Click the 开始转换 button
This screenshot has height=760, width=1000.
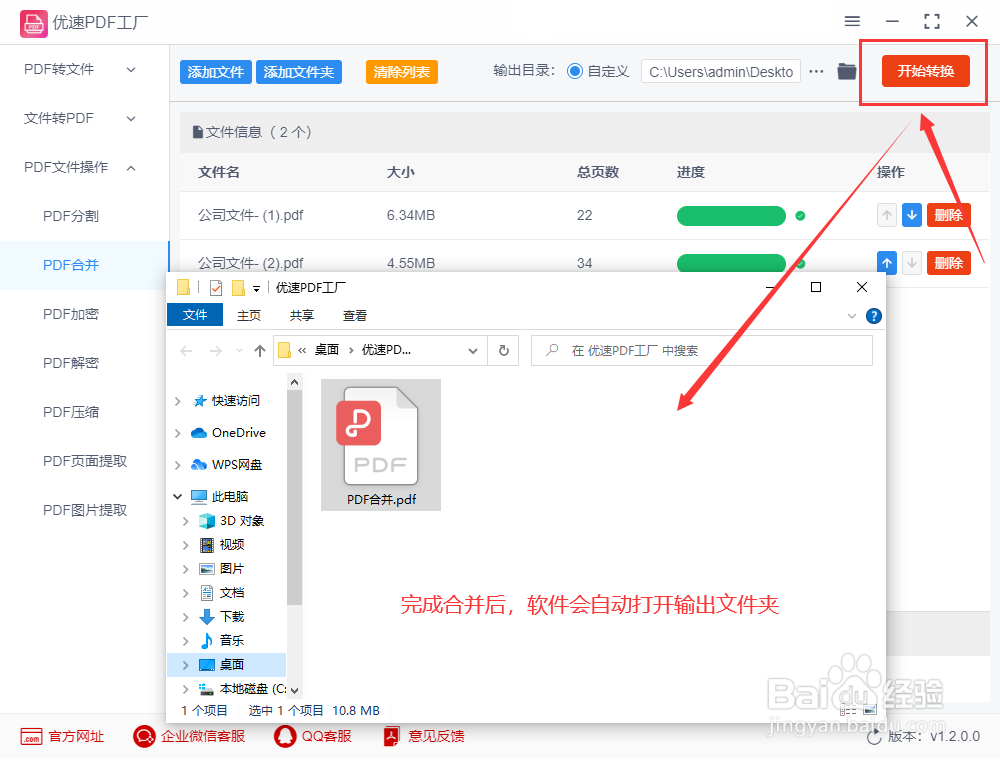coord(925,71)
